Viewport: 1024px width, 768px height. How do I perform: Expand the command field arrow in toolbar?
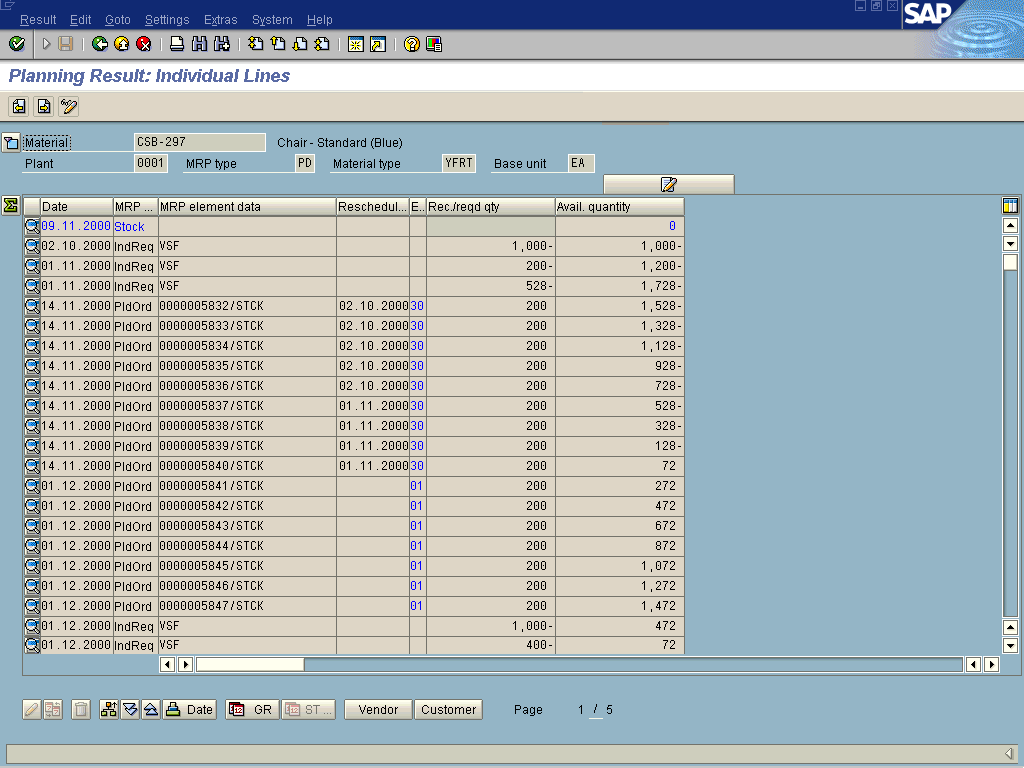(x=46, y=44)
